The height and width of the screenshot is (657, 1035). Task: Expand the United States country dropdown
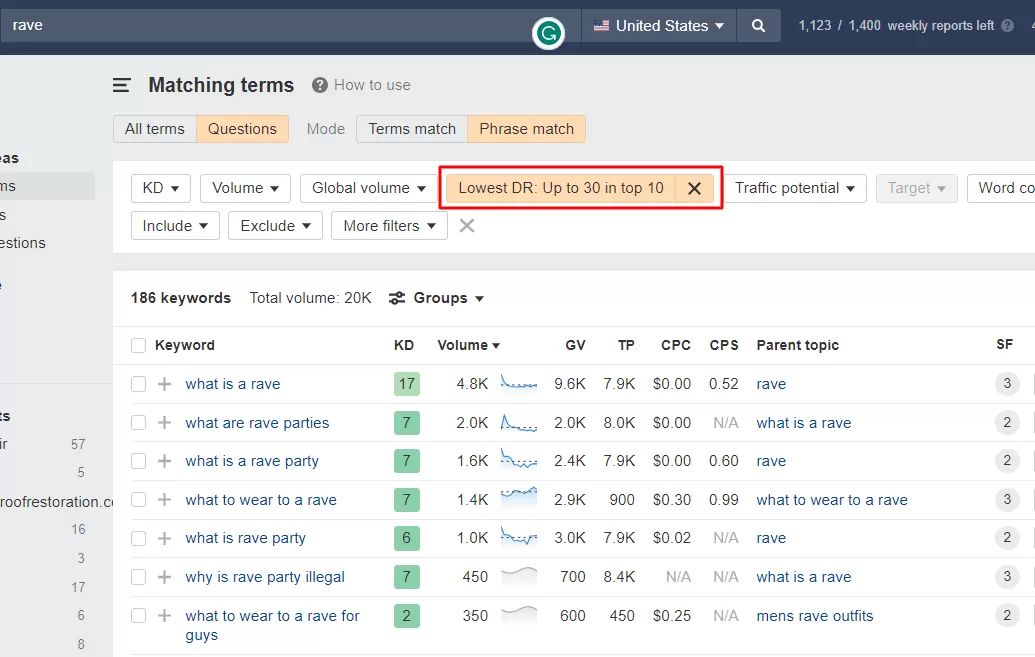point(659,26)
